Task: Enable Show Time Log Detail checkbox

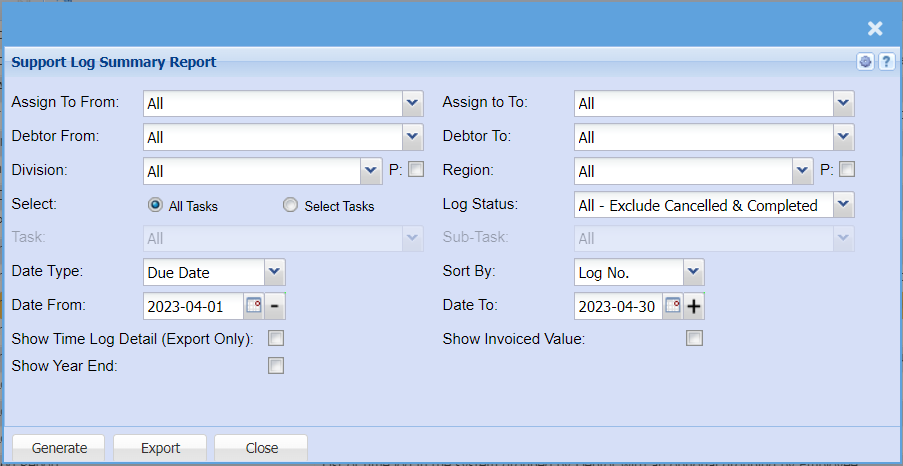Action: pos(276,338)
